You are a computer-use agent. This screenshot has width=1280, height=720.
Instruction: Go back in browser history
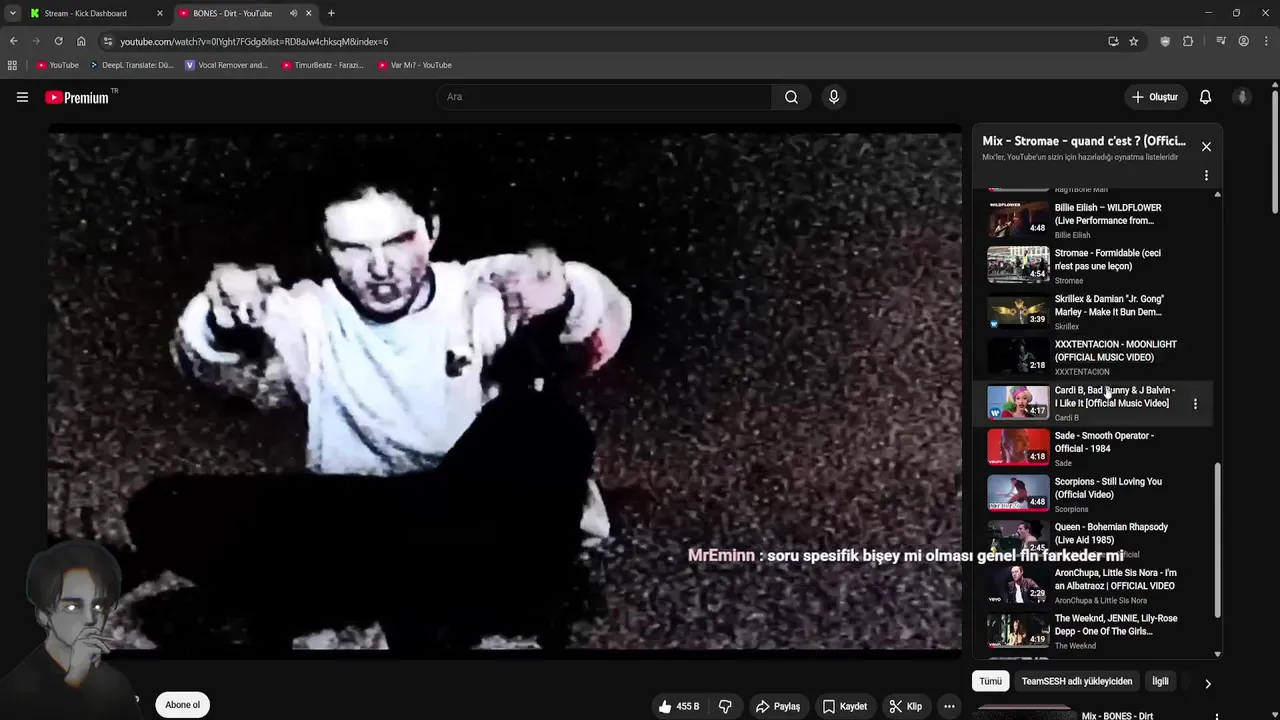[x=13, y=41]
